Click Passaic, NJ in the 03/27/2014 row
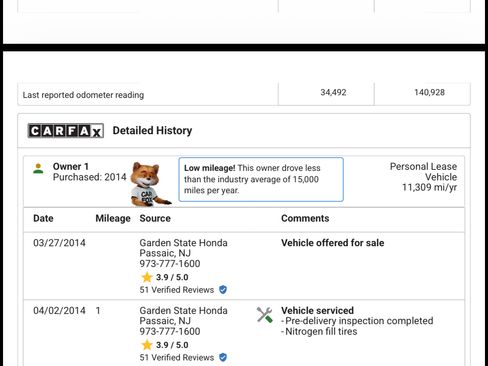The height and width of the screenshot is (366, 488). (x=165, y=253)
